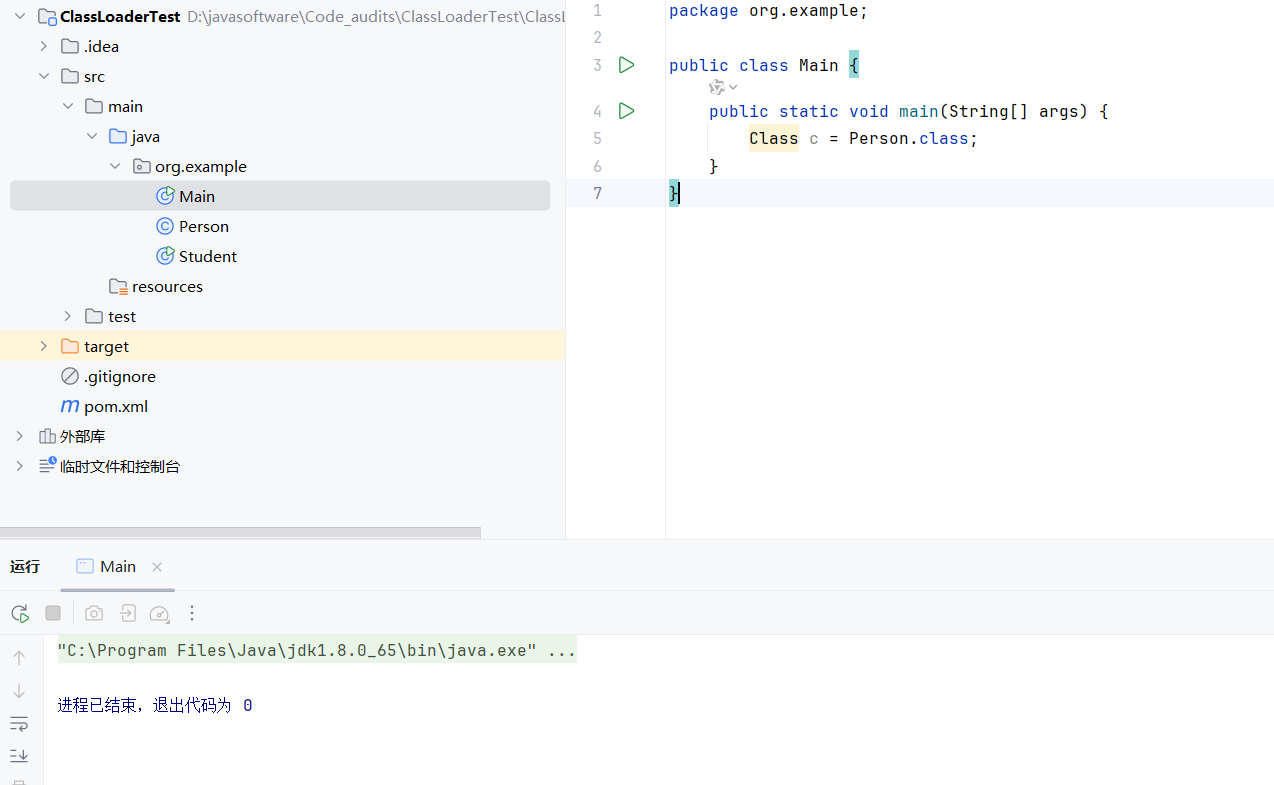
Task: Click the test folder icon
Action: tap(94, 316)
